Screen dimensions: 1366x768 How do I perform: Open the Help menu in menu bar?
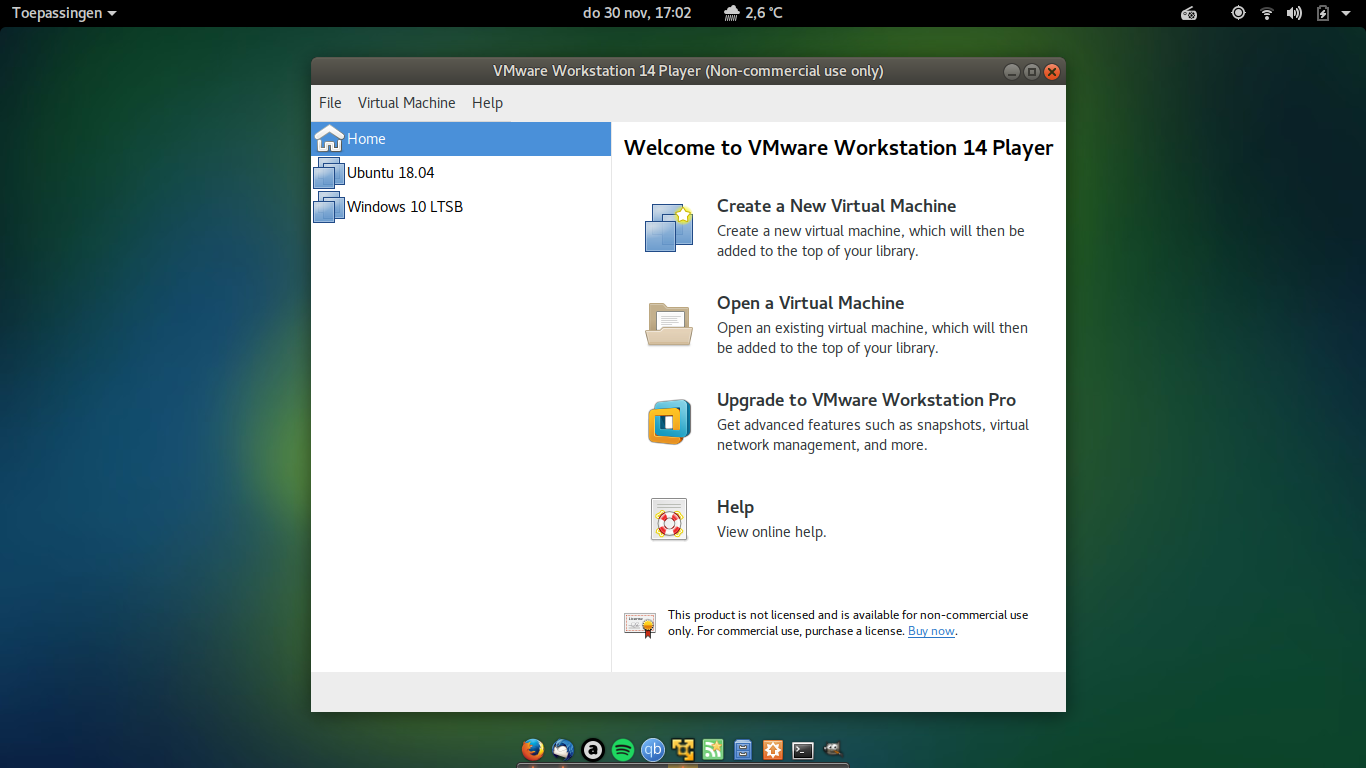coord(487,103)
